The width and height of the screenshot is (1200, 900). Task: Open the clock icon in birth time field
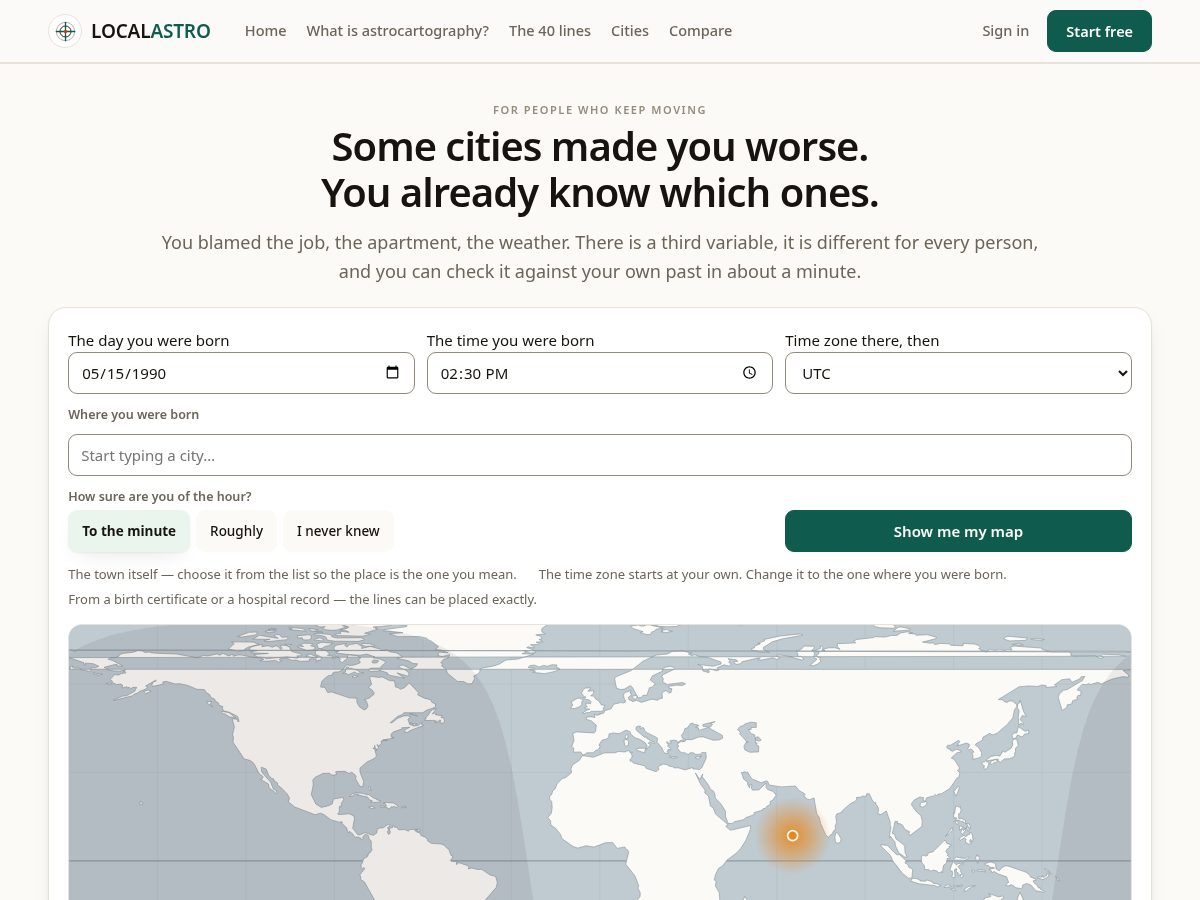pyautogui.click(x=750, y=373)
